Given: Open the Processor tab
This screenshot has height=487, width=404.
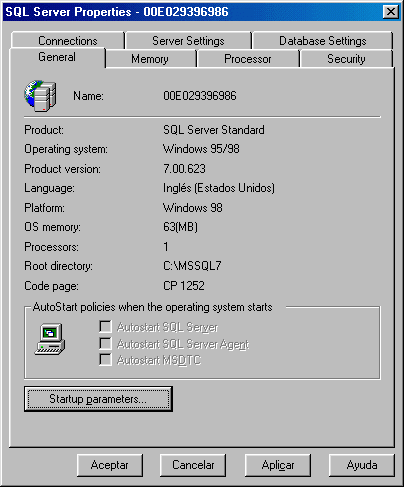Looking at the screenshot, I should [248, 59].
